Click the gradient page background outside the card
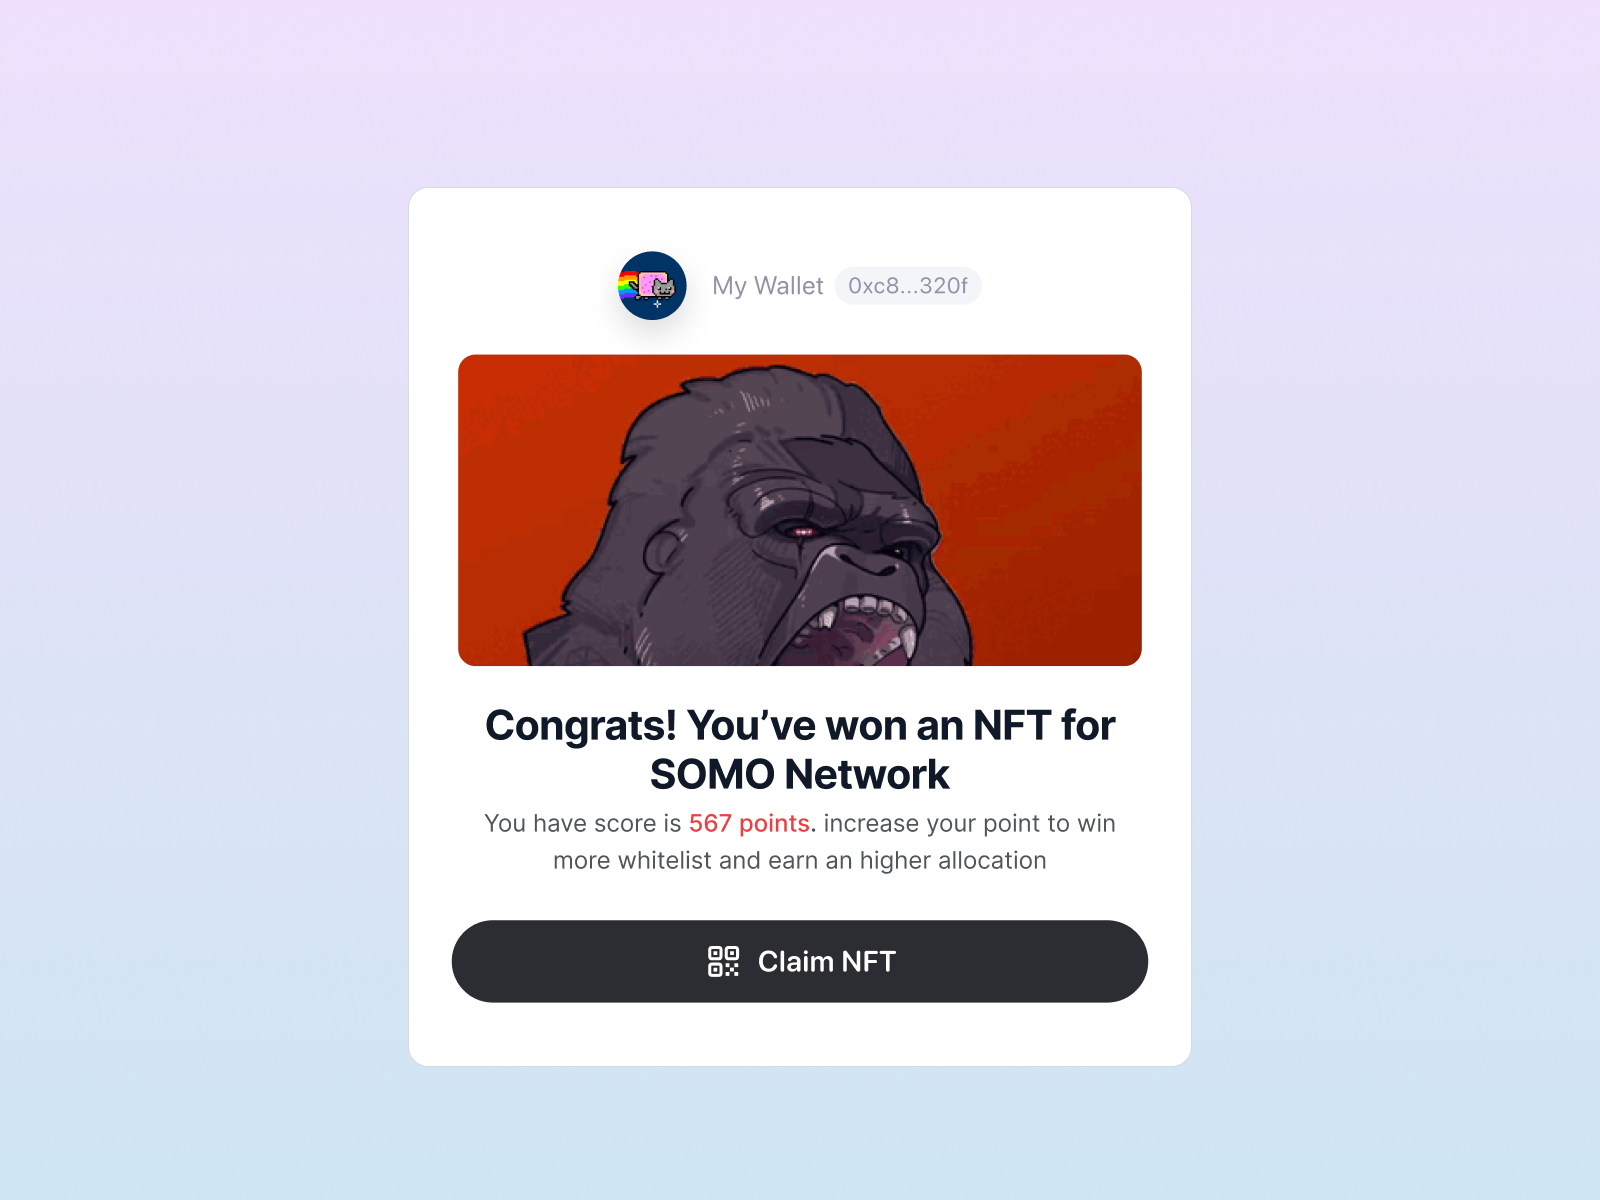 click(x=200, y=600)
